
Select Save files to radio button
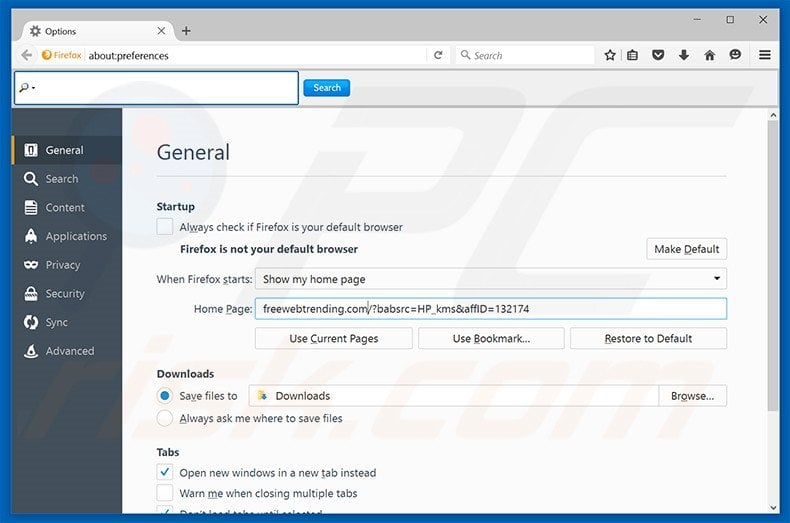[x=165, y=396]
